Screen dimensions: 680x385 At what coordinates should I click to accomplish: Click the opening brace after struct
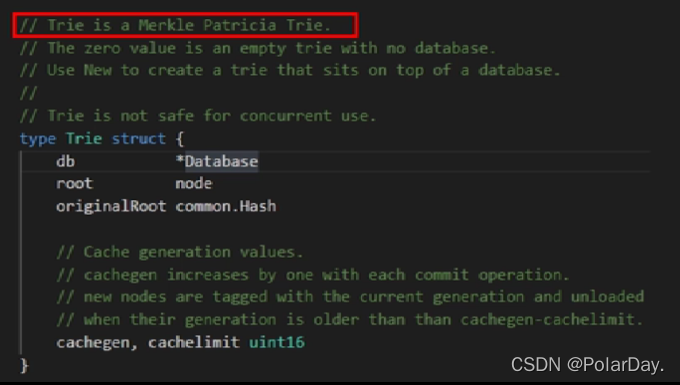(180, 139)
